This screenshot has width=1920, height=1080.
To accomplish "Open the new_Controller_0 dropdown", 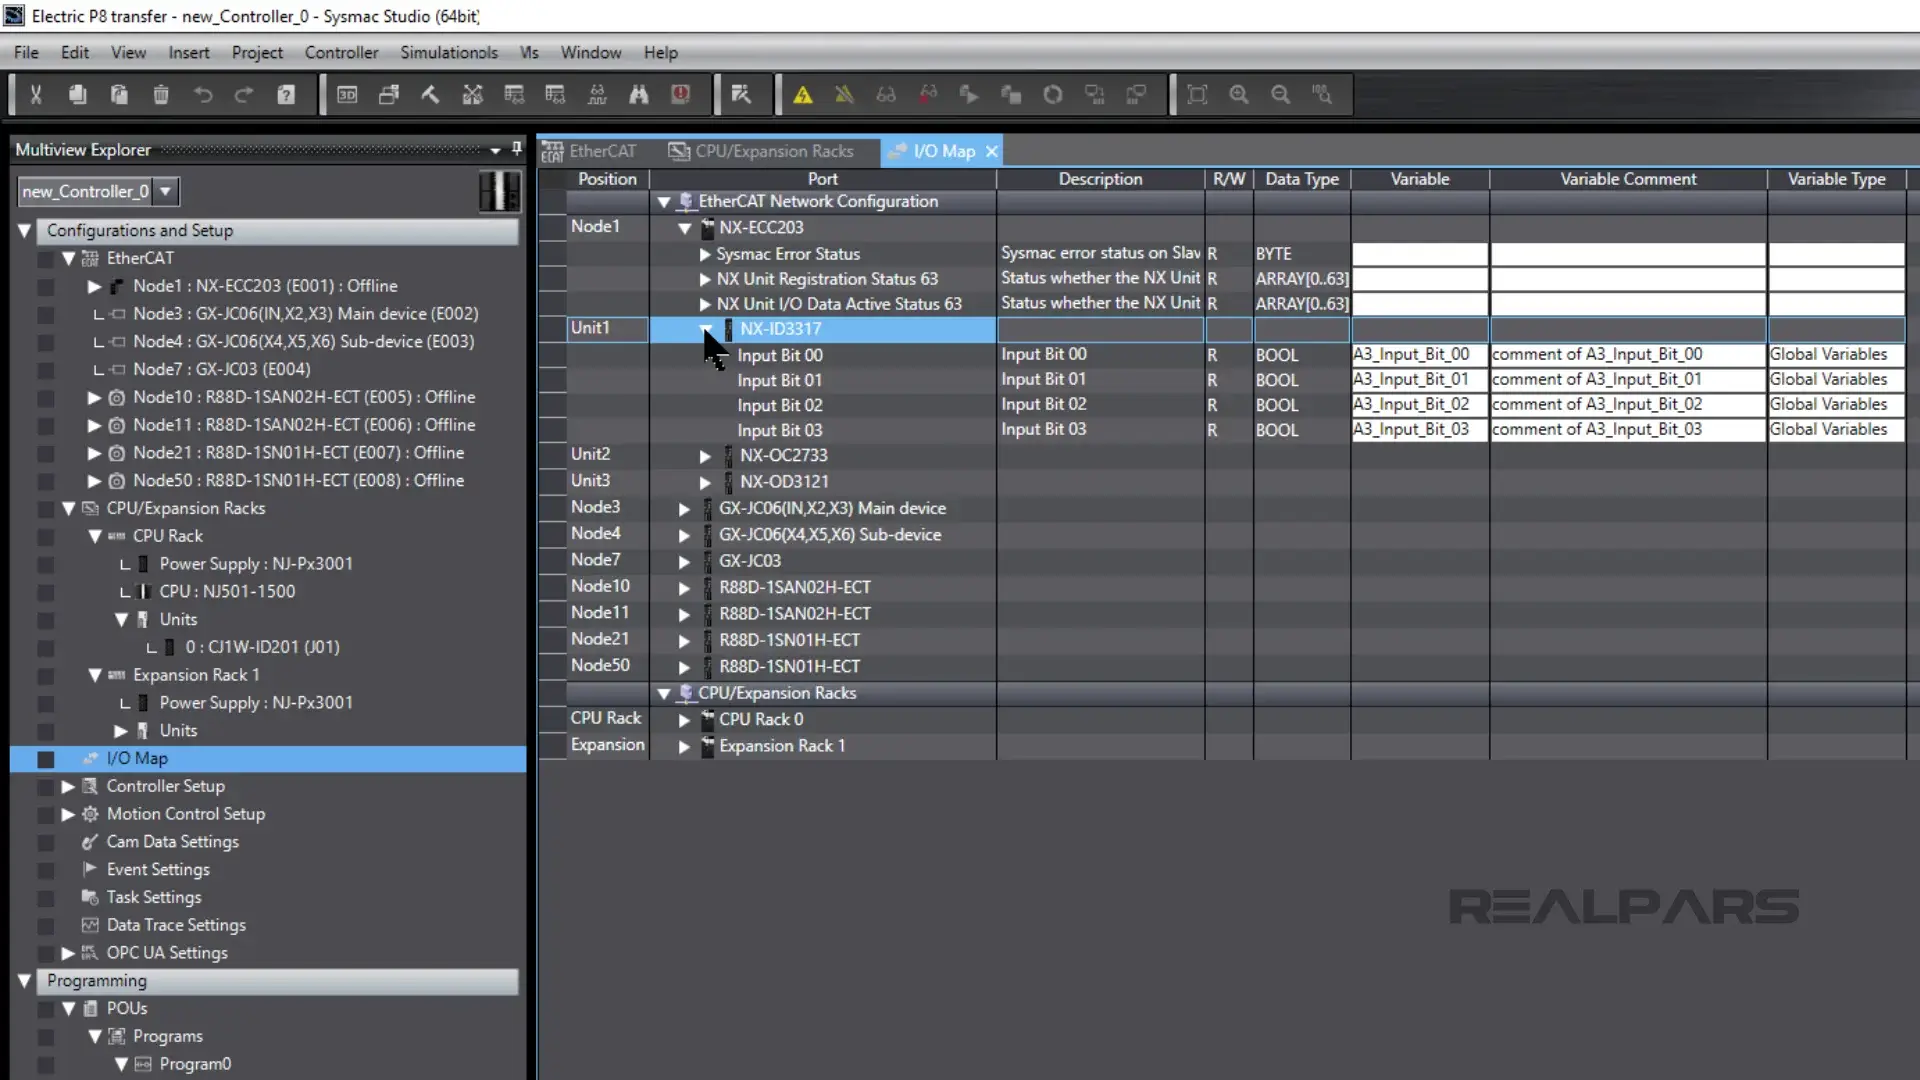I will coord(165,191).
